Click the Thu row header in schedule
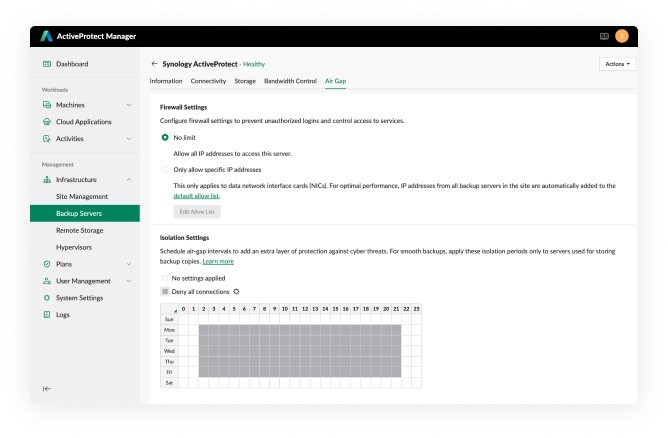The height and width of the screenshot is (438, 668). click(x=169, y=362)
